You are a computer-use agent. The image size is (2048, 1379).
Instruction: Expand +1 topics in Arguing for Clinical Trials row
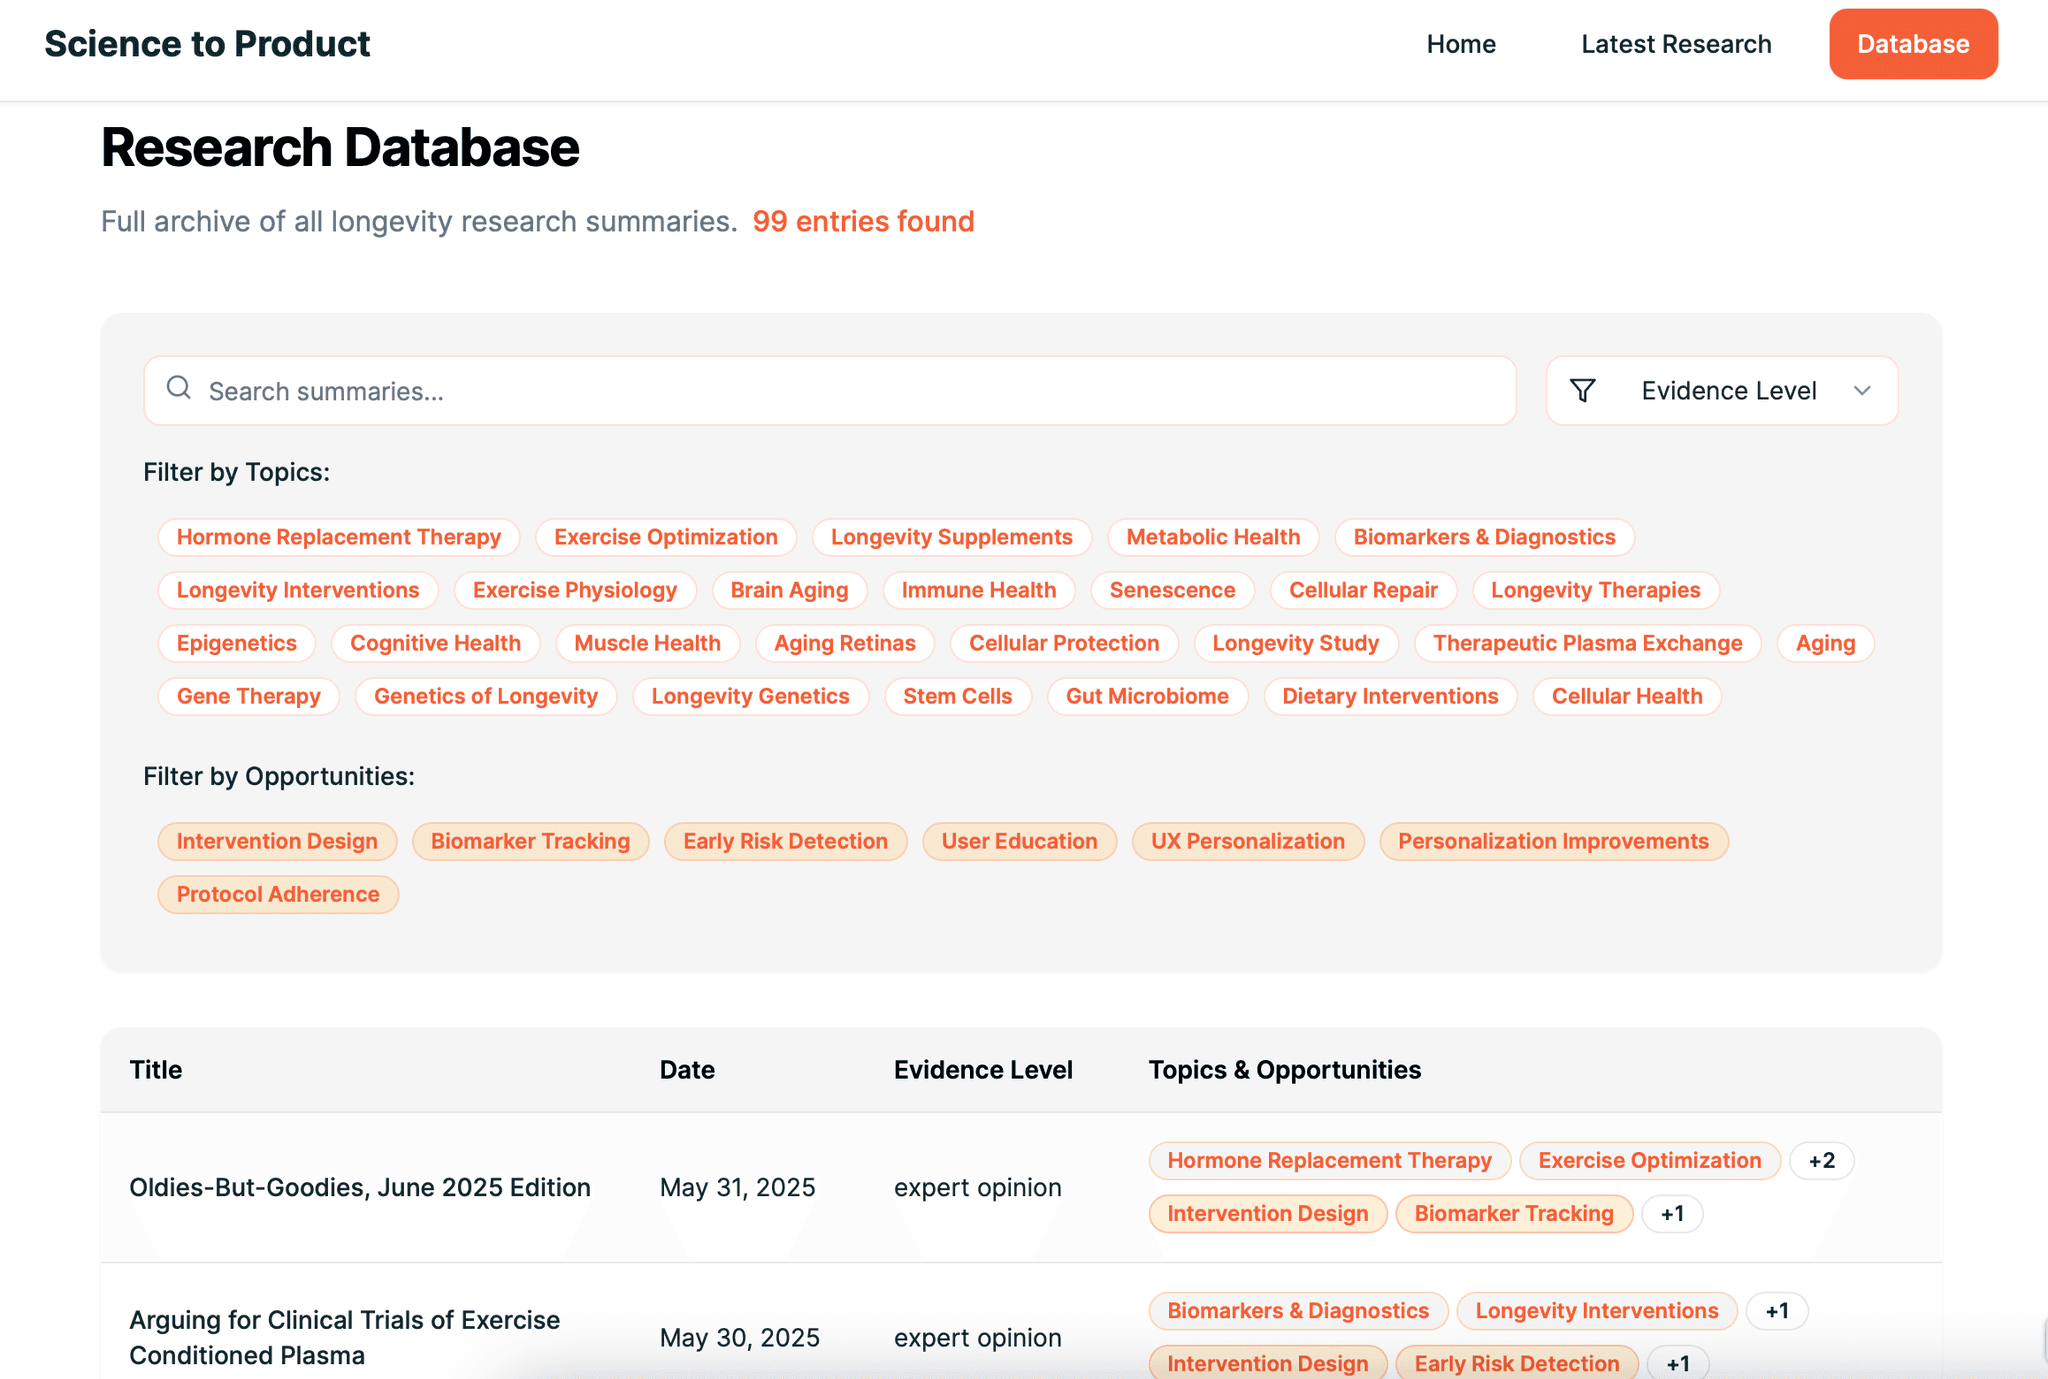[x=1777, y=1310]
